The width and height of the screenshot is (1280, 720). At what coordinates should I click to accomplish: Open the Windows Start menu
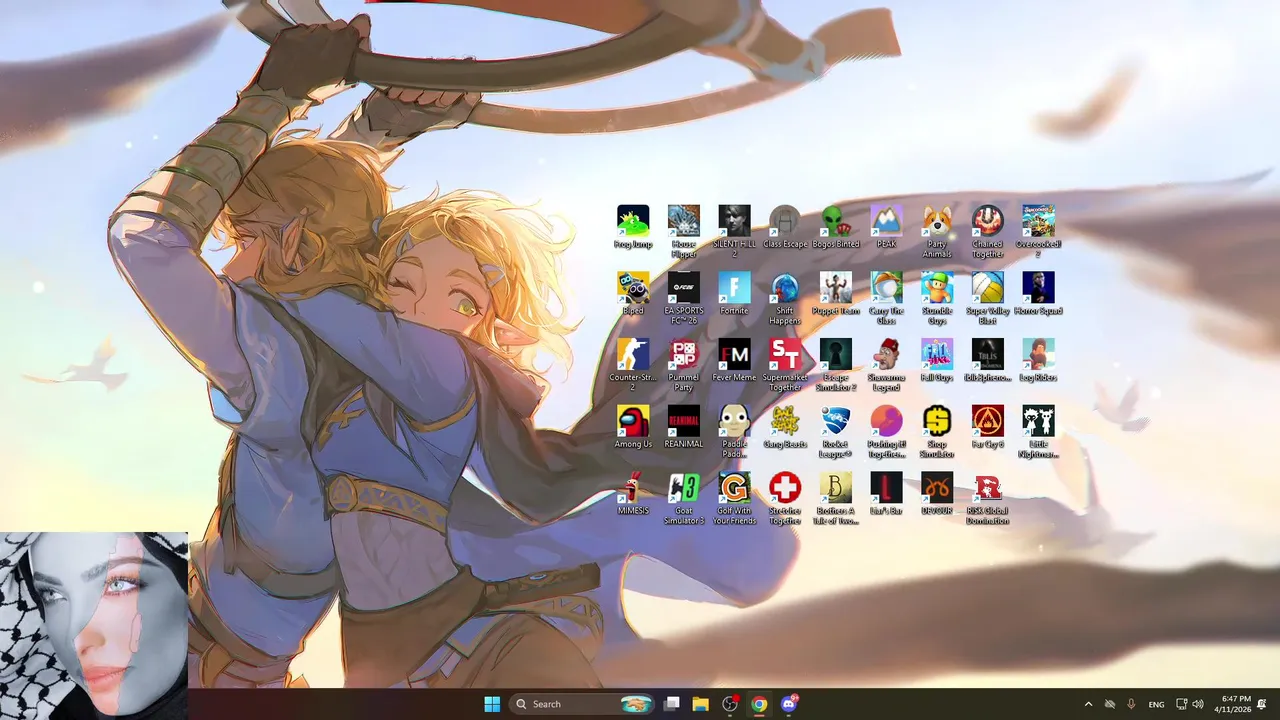pos(492,704)
